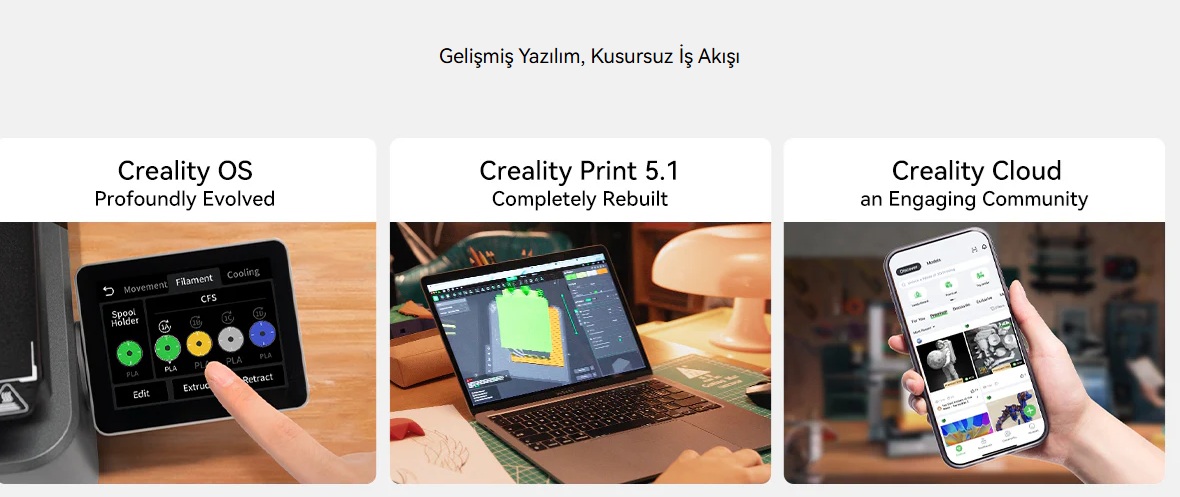Image resolution: width=1180 pixels, height=497 pixels.
Task: Tap the Edit button on touchscreen
Action: 141,393
